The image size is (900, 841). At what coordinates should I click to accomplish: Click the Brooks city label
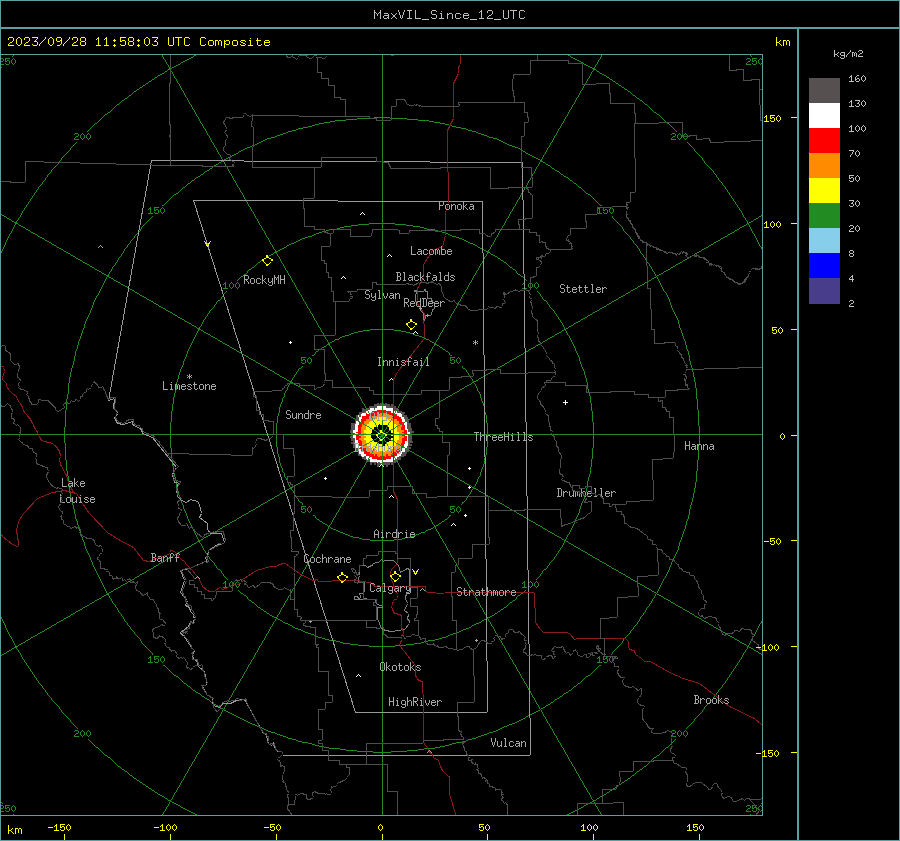click(x=711, y=700)
